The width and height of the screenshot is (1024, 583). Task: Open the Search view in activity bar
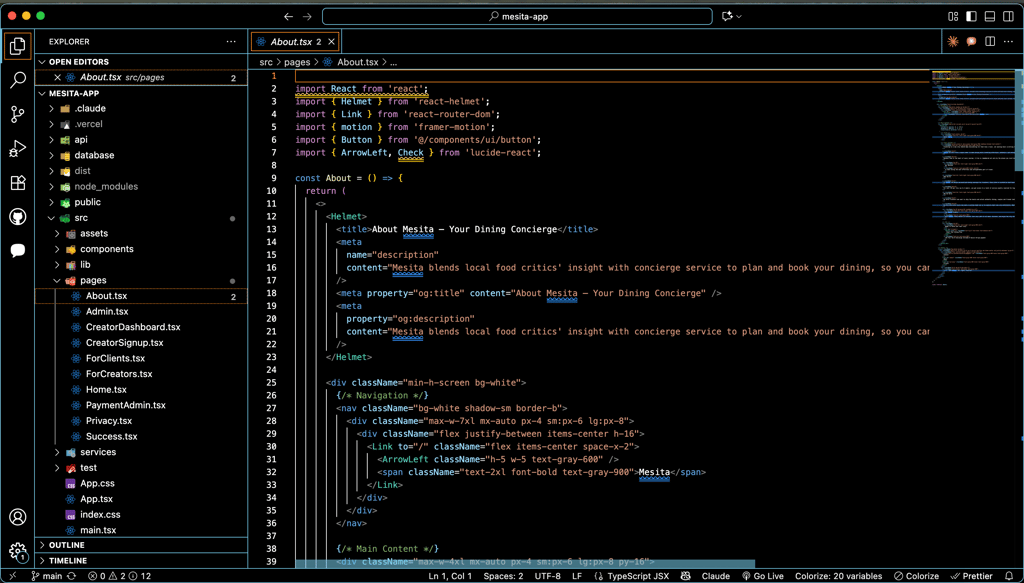(x=18, y=80)
